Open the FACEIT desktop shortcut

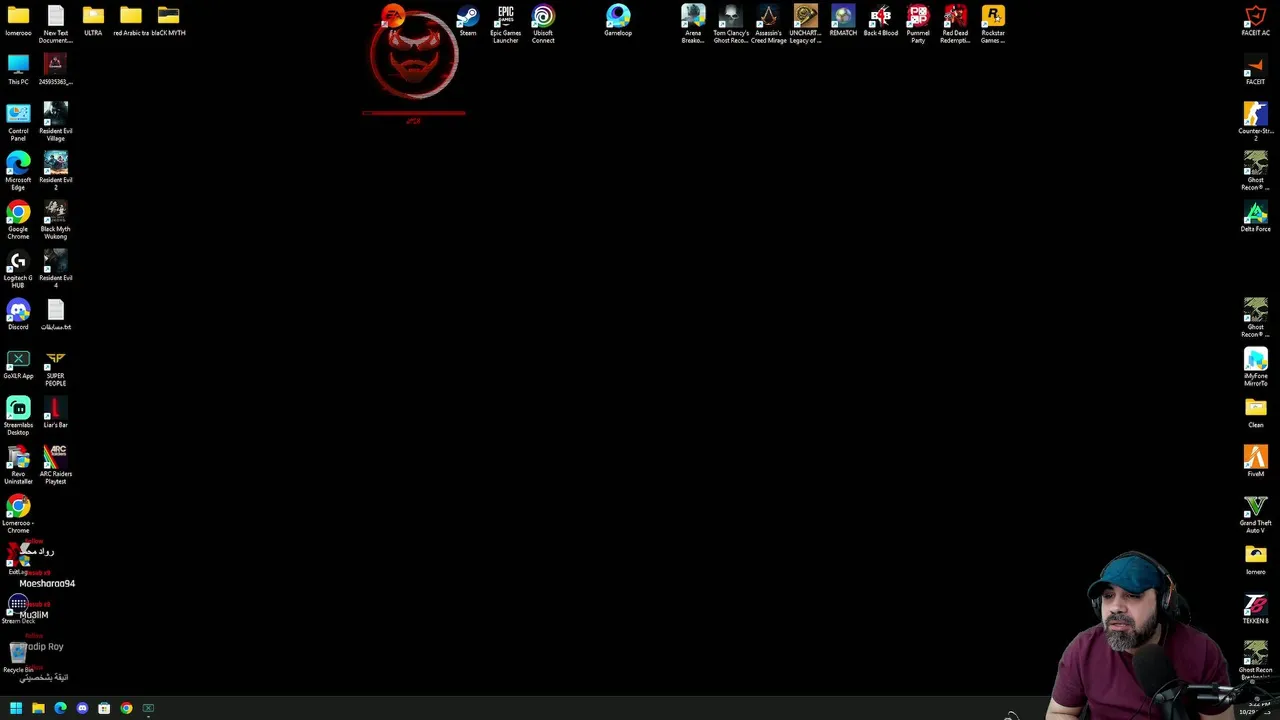coord(1256,70)
